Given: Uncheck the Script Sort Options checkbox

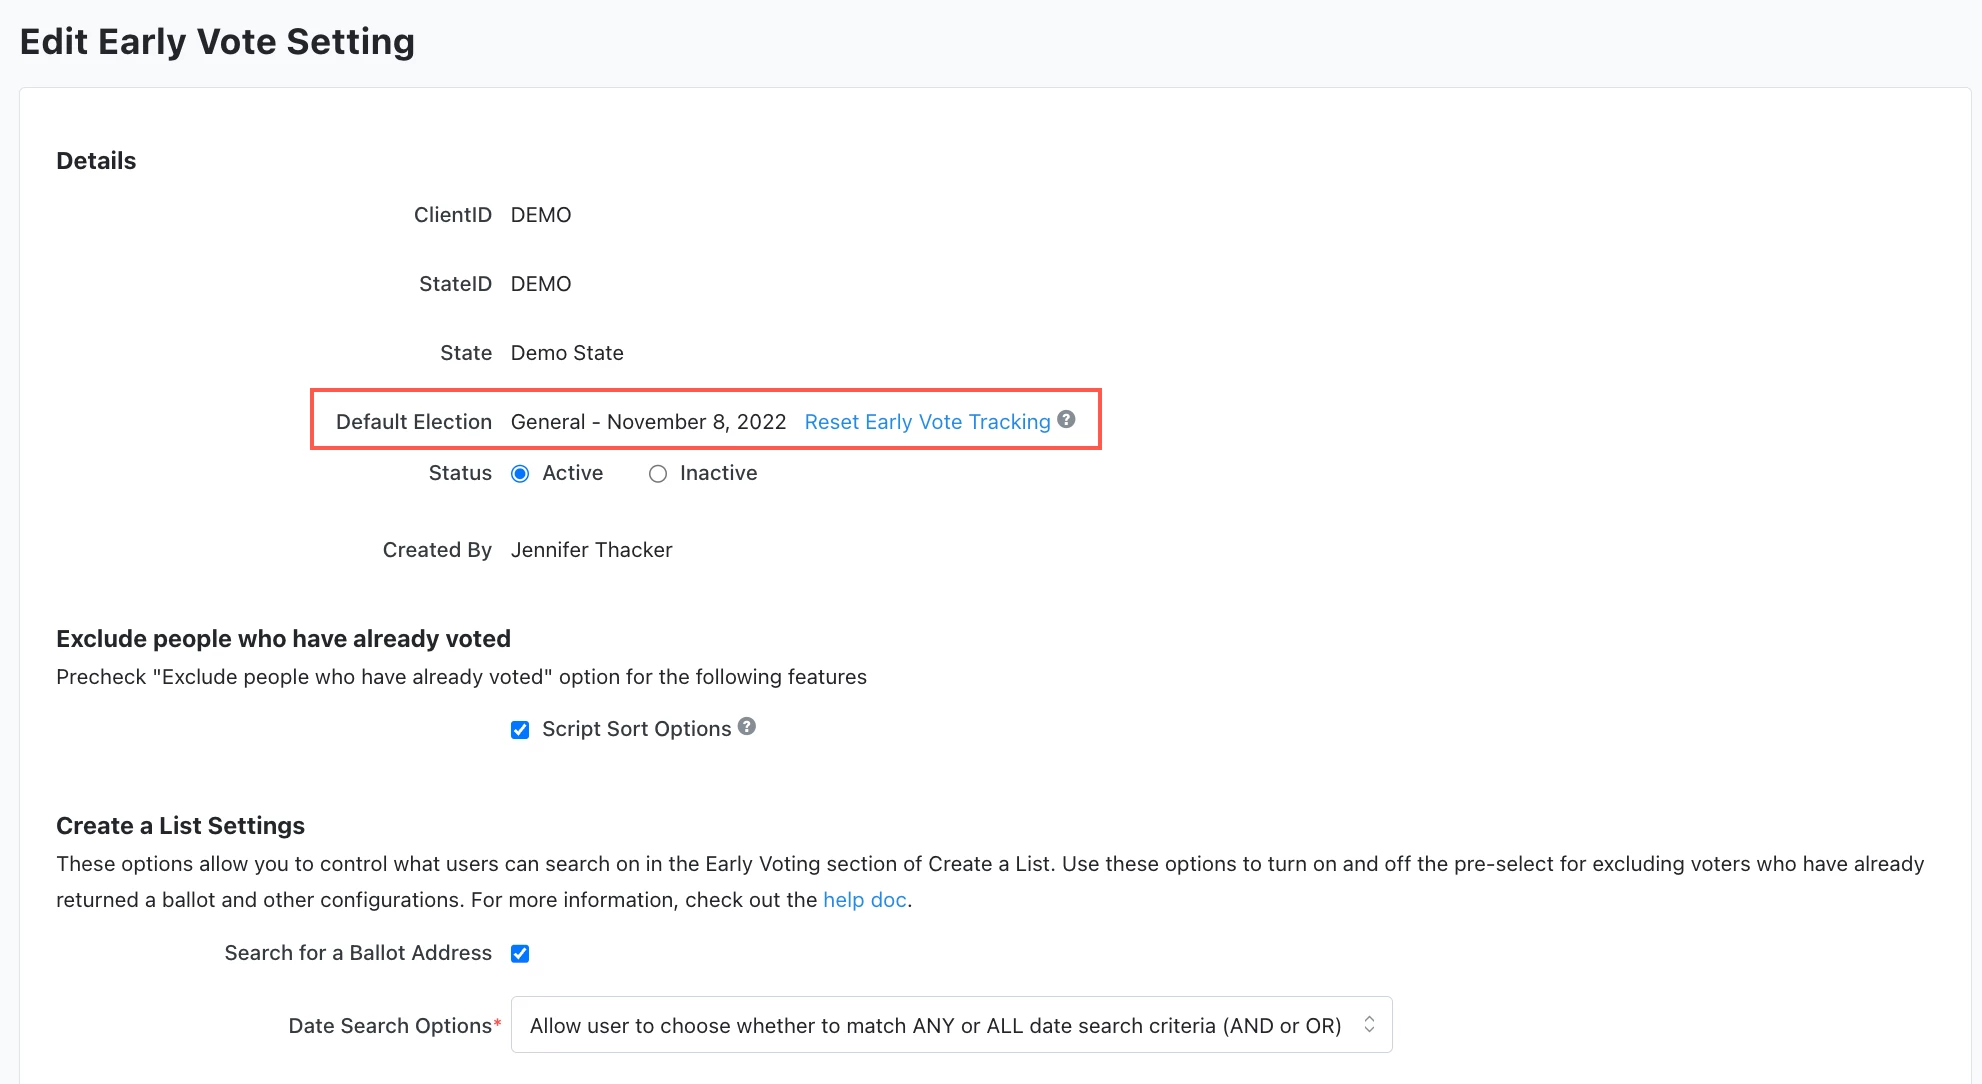Looking at the screenshot, I should coord(520,730).
